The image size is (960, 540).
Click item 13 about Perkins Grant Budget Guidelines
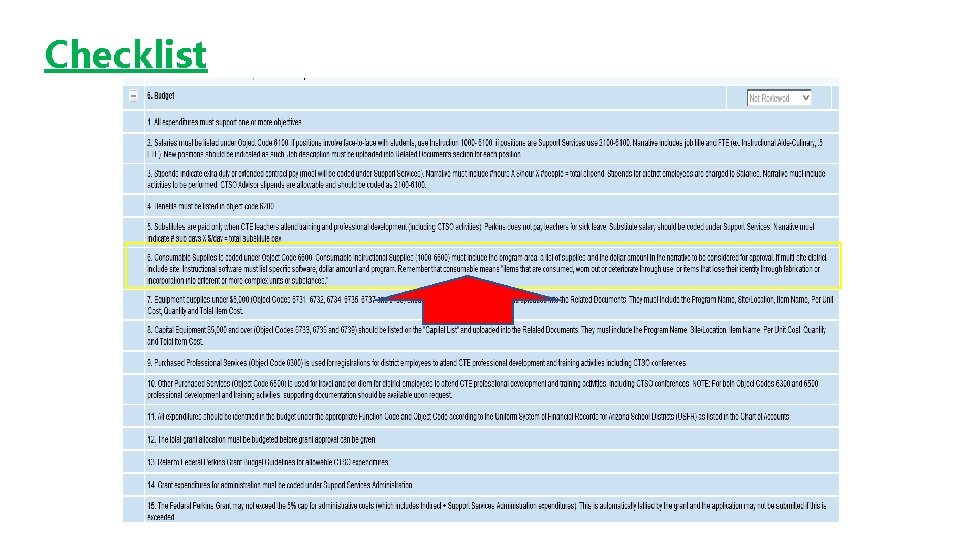[x=491, y=462]
